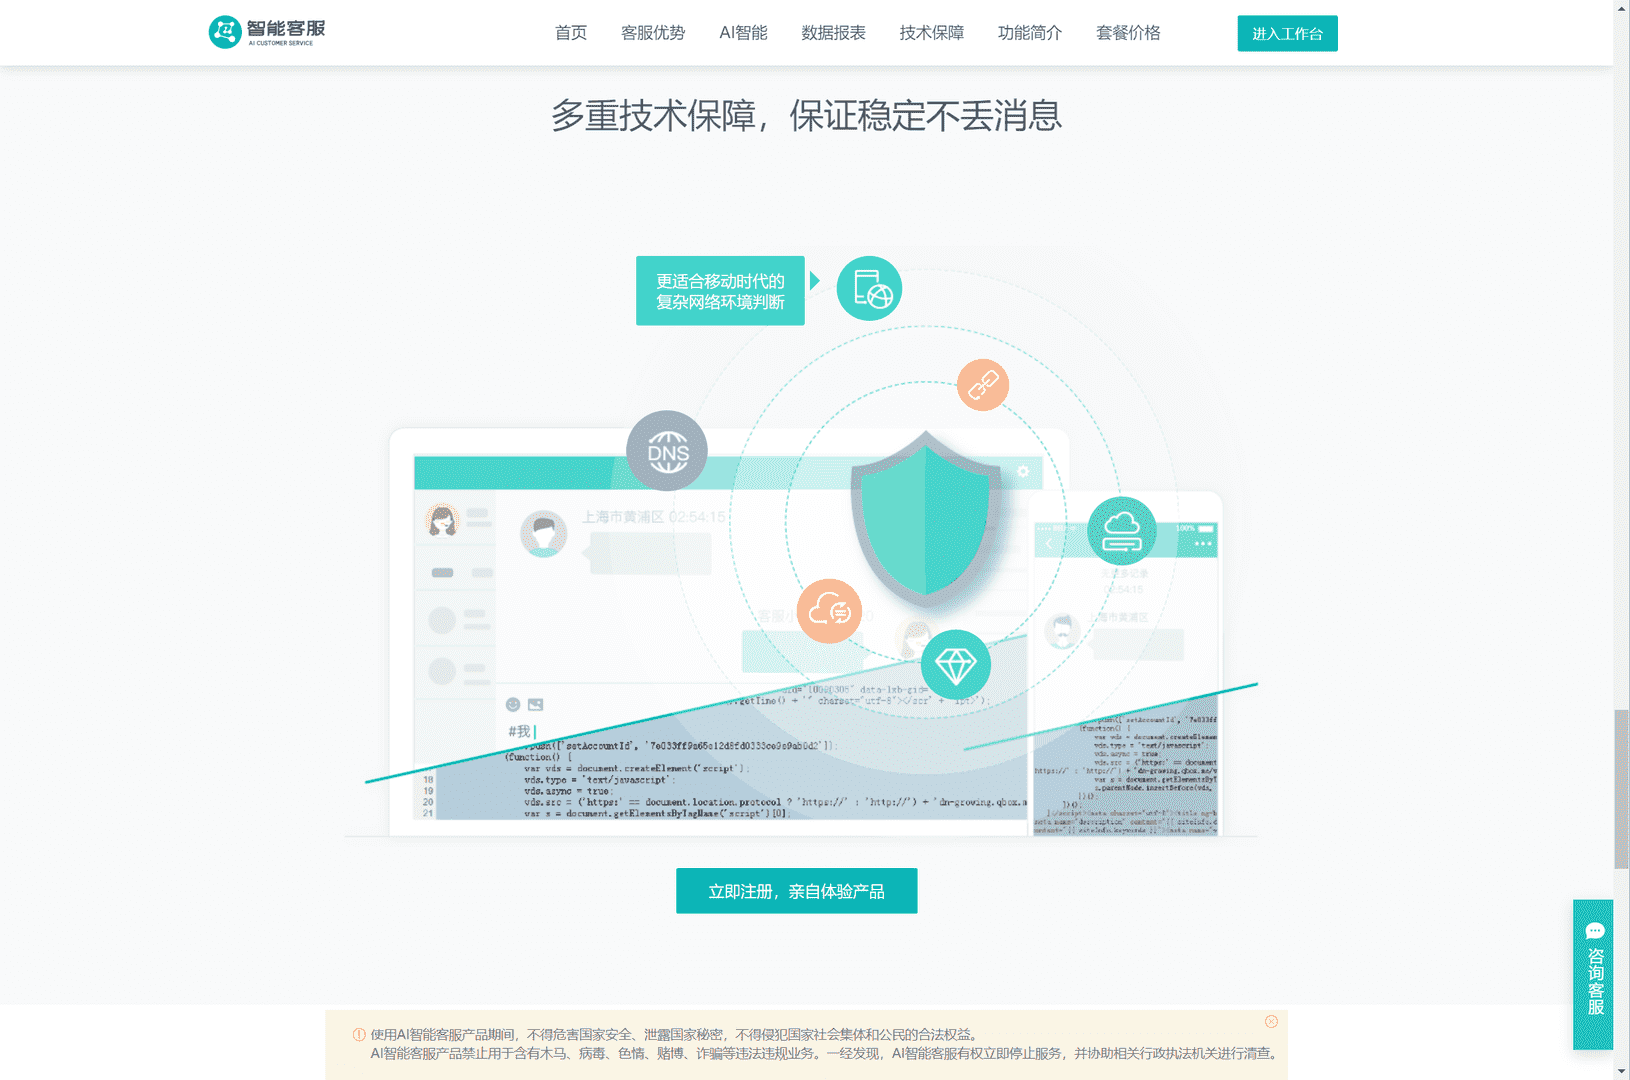
Task: Click the heading 多重技术保障，保证稳定不丢消息
Action: click(806, 116)
